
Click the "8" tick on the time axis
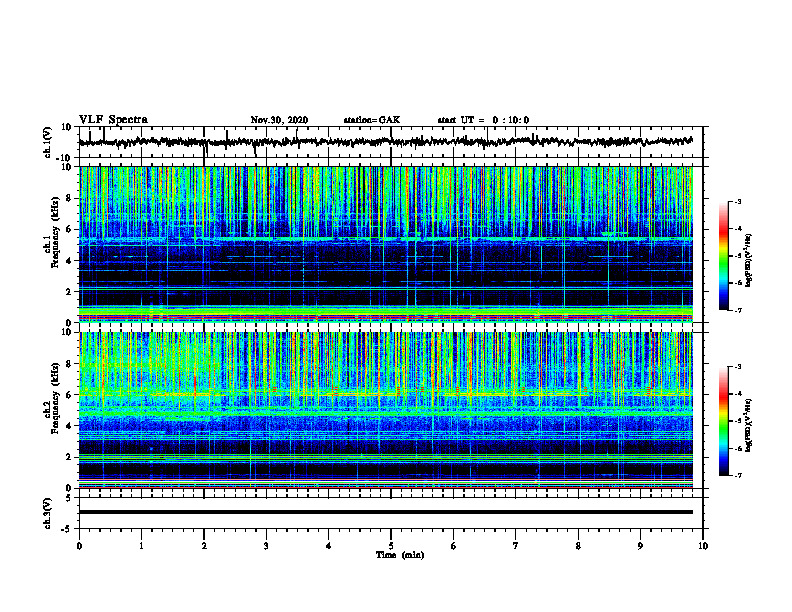(578, 546)
